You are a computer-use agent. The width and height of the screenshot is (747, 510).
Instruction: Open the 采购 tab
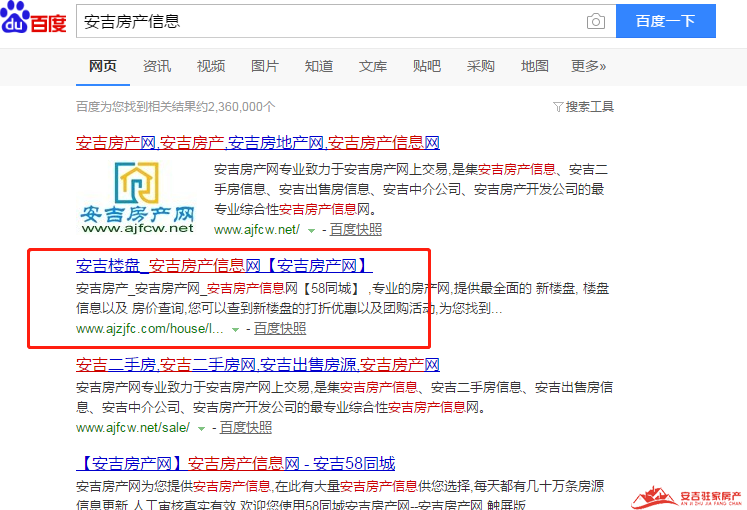point(481,66)
